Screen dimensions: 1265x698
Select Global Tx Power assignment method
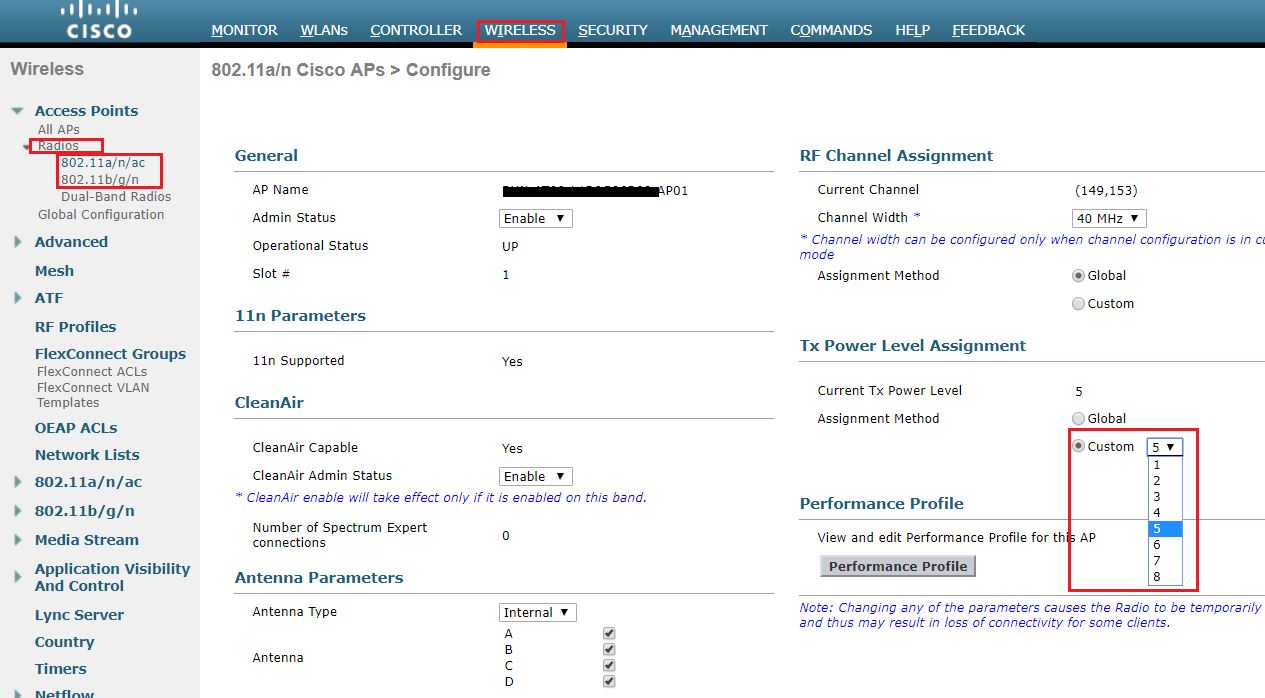(x=1078, y=418)
